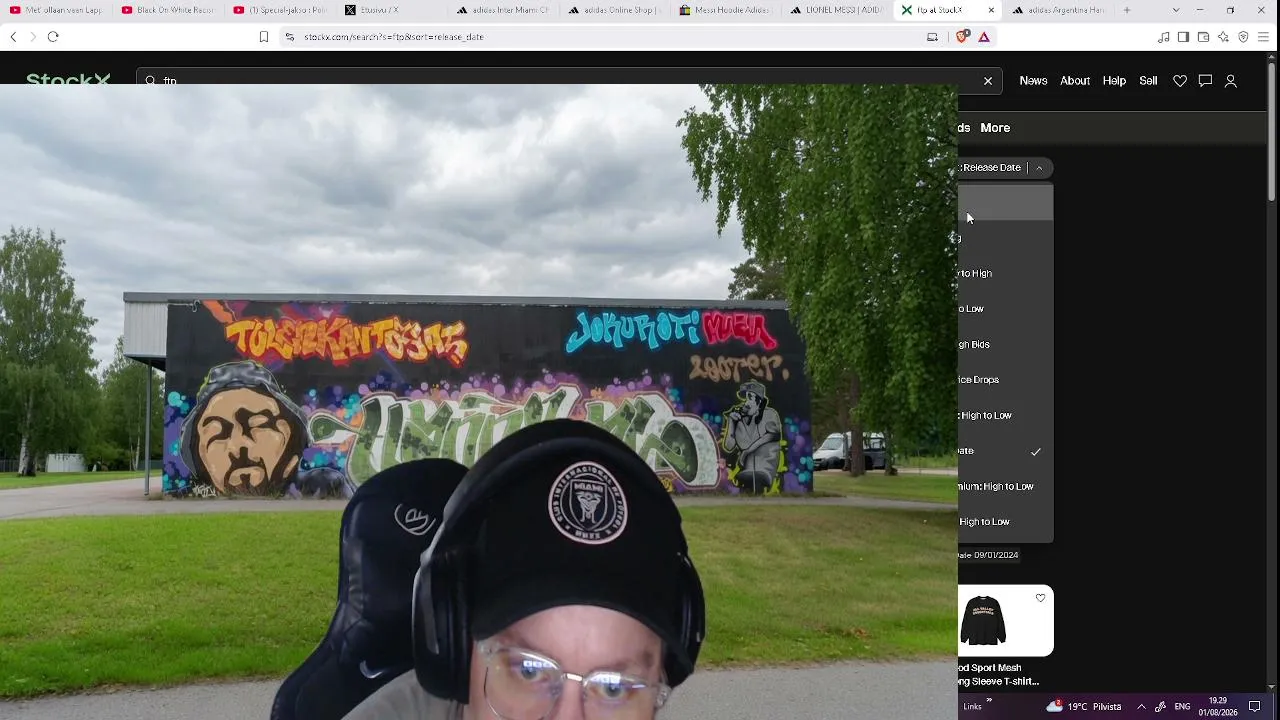Viewport: 1280px width, 720px height.
Task: Bookmark this page with the bookmark icon
Action: click(x=264, y=37)
